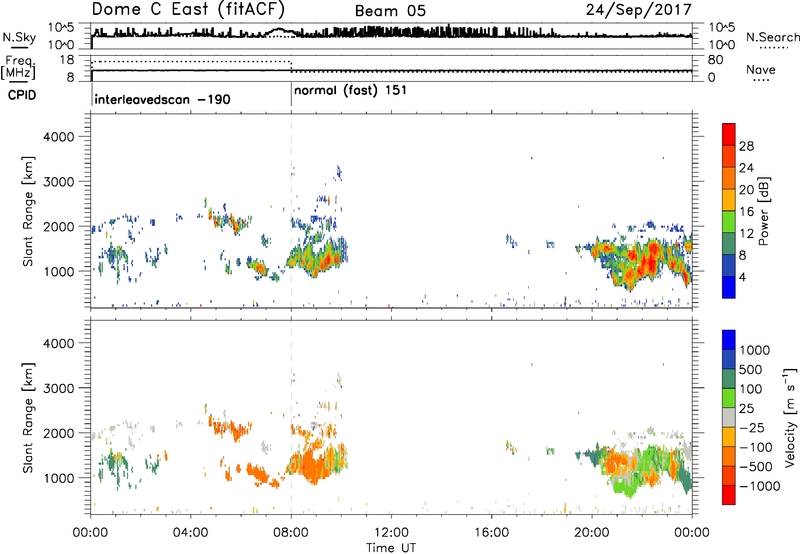Click 'interleavedscan -190' mode text
This screenshot has height=554, width=800.
tap(162, 99)
